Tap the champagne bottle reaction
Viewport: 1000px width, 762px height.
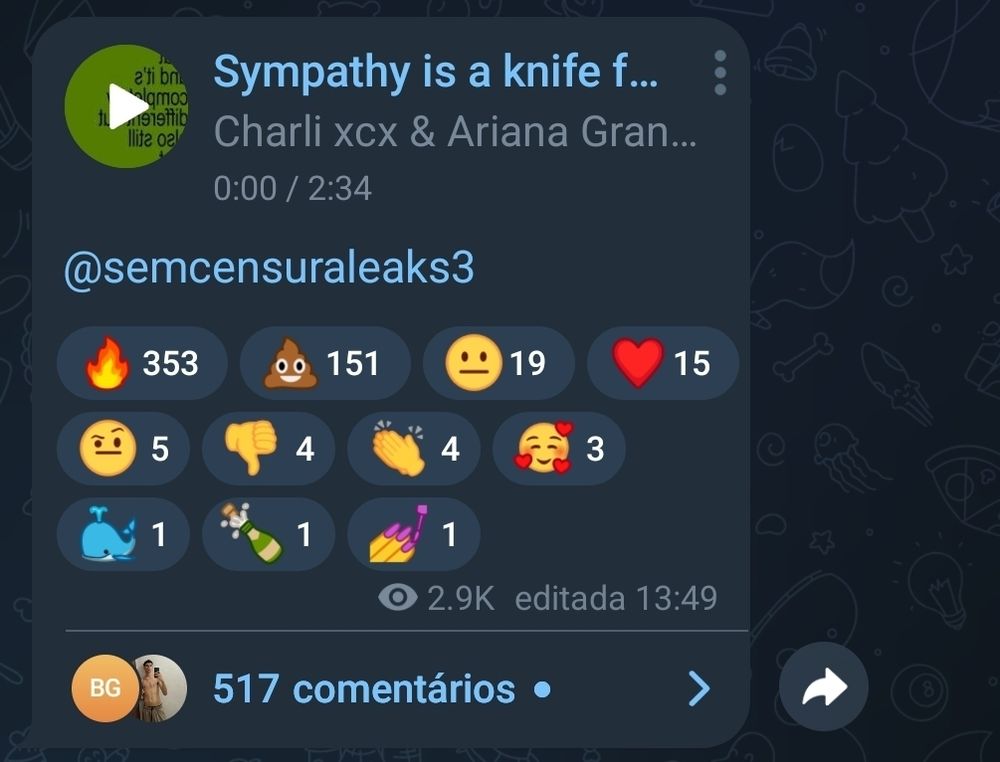pyautogui.click(x=268, y=534)
